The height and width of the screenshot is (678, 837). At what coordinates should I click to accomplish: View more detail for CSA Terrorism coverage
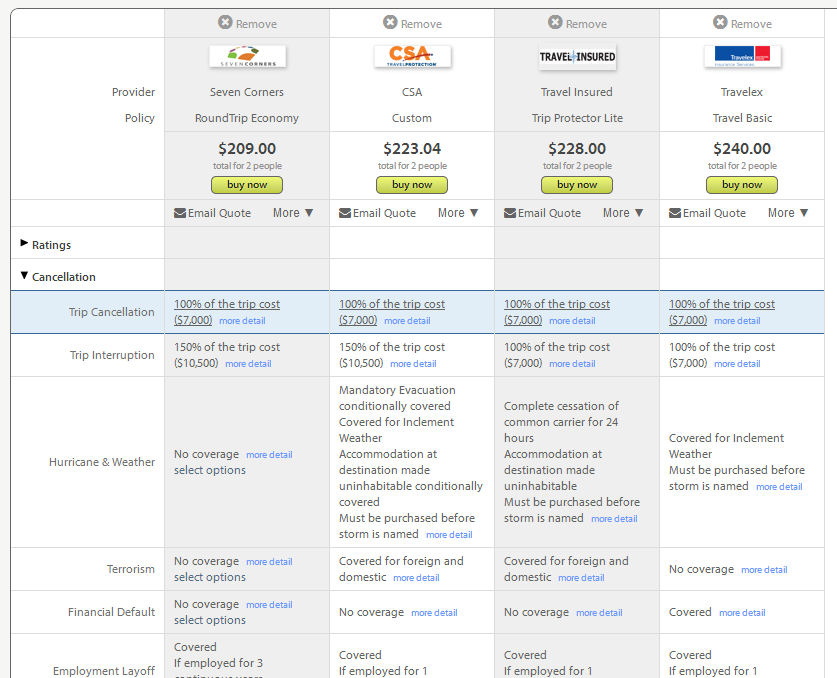(x=416, y=578)
